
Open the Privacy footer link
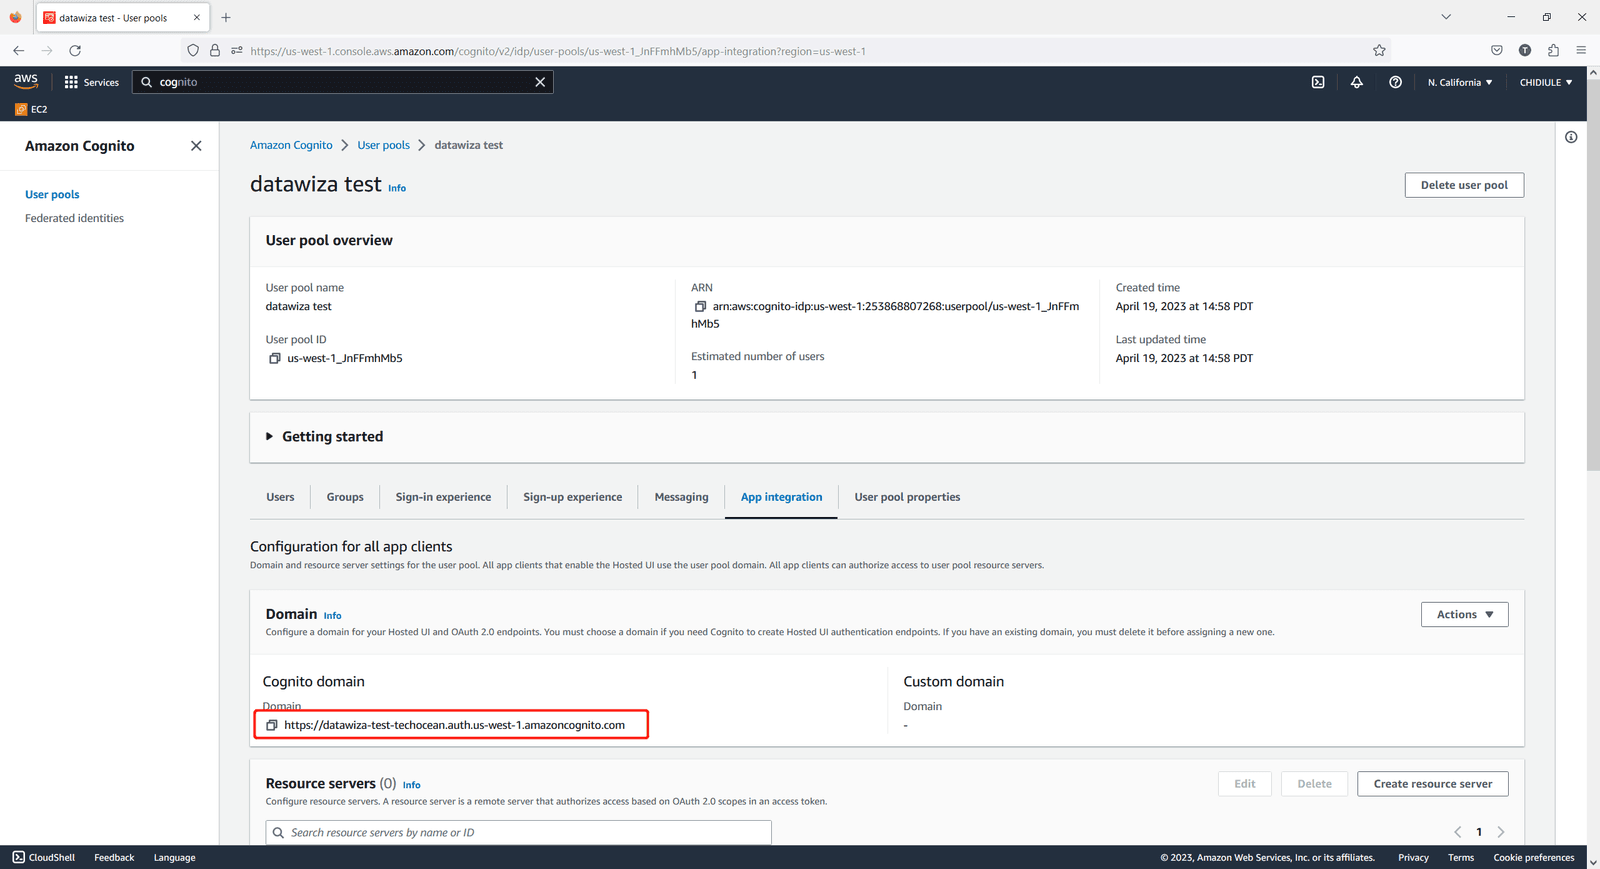(1413, 857)
